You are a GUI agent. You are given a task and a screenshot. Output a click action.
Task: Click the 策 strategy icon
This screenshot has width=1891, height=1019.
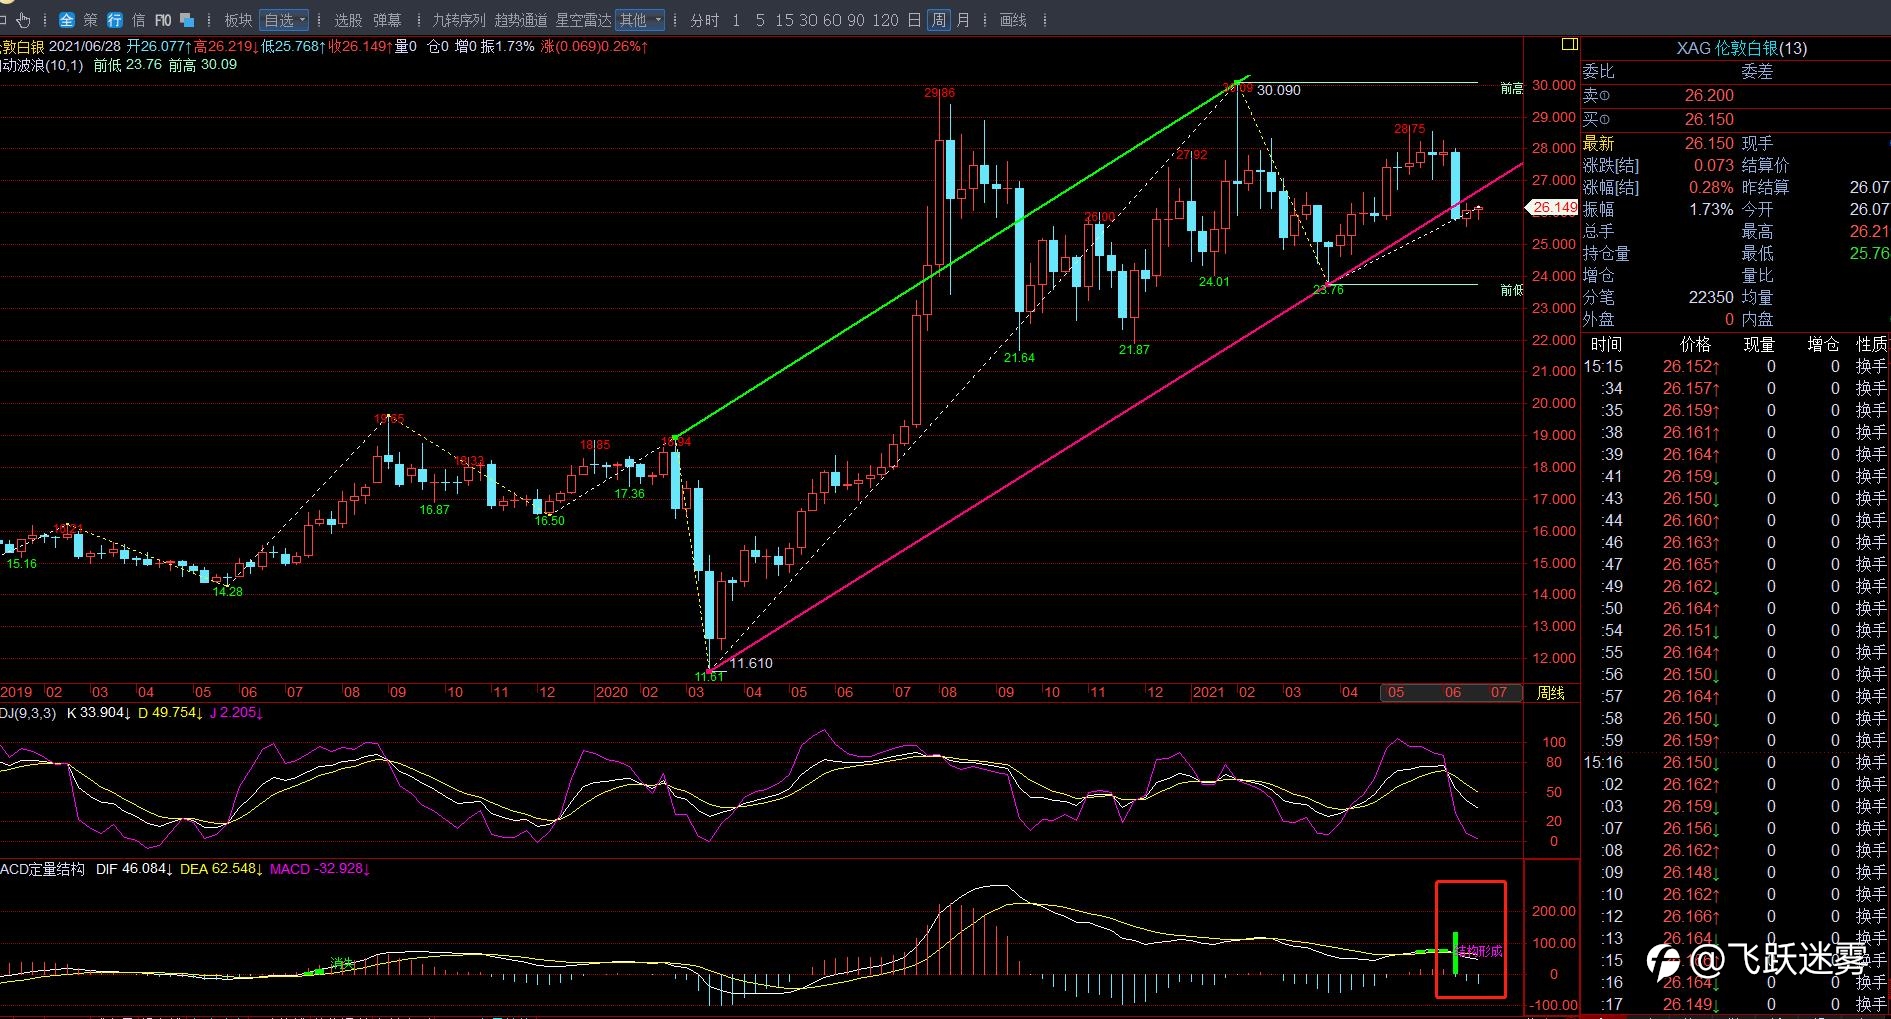(91, 20)
